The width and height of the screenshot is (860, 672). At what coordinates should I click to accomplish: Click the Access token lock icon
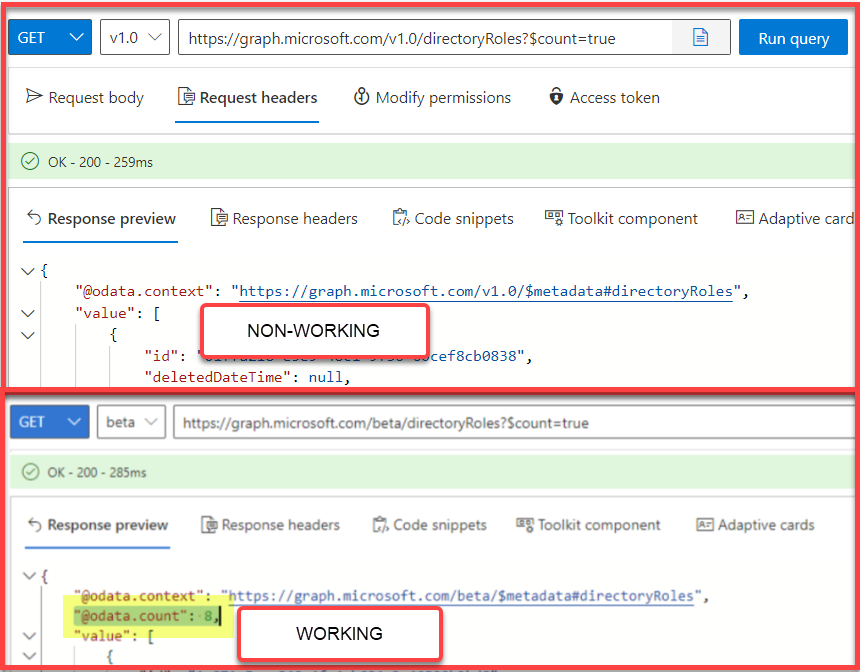pos(556,97)
